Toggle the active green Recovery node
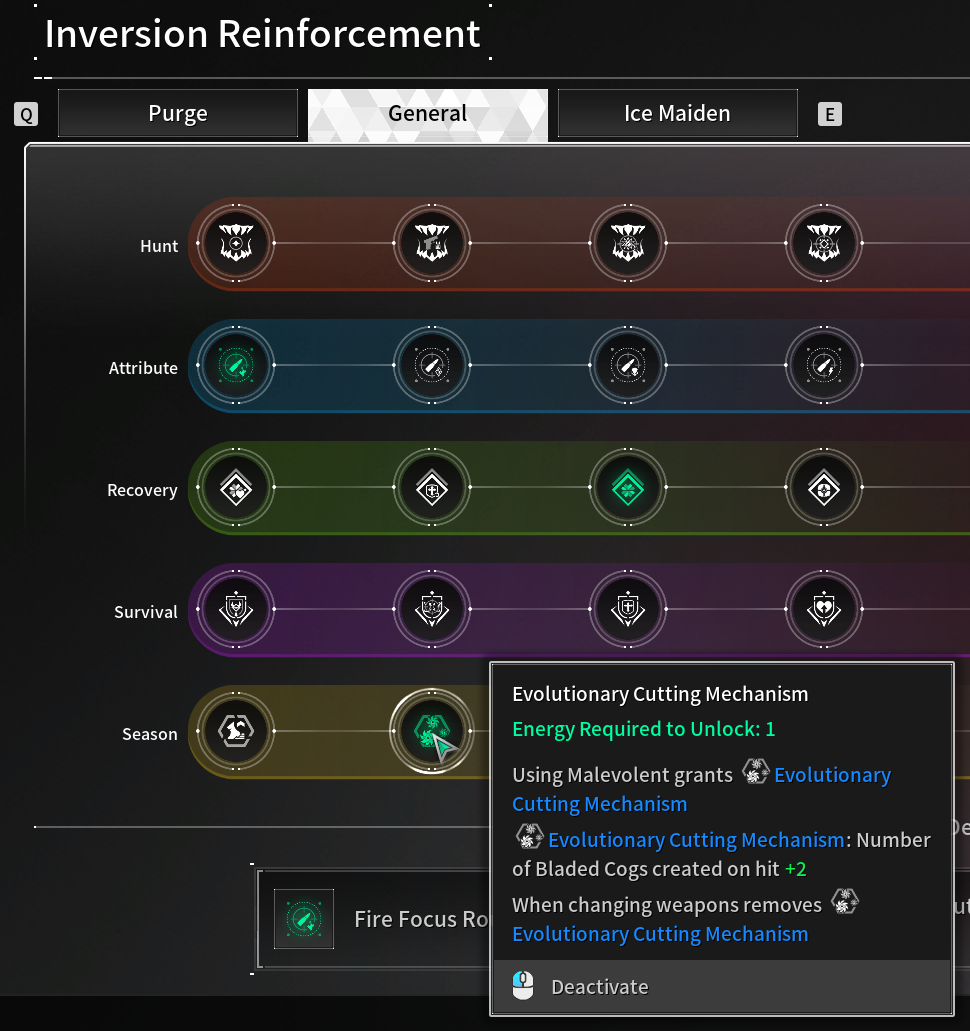The width and height of the screenshot is (970, 1031). pos(628,487)
